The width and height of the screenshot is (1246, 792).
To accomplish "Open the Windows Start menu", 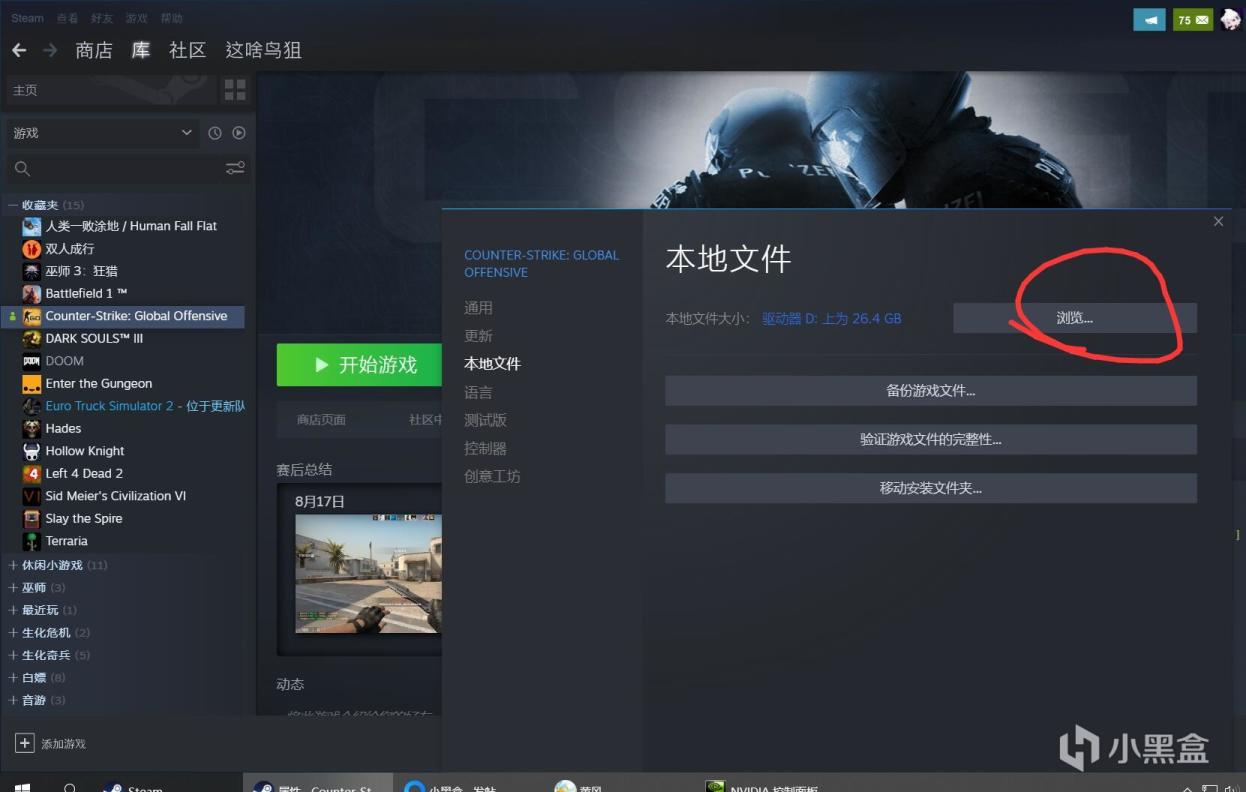I will (20, 787).
